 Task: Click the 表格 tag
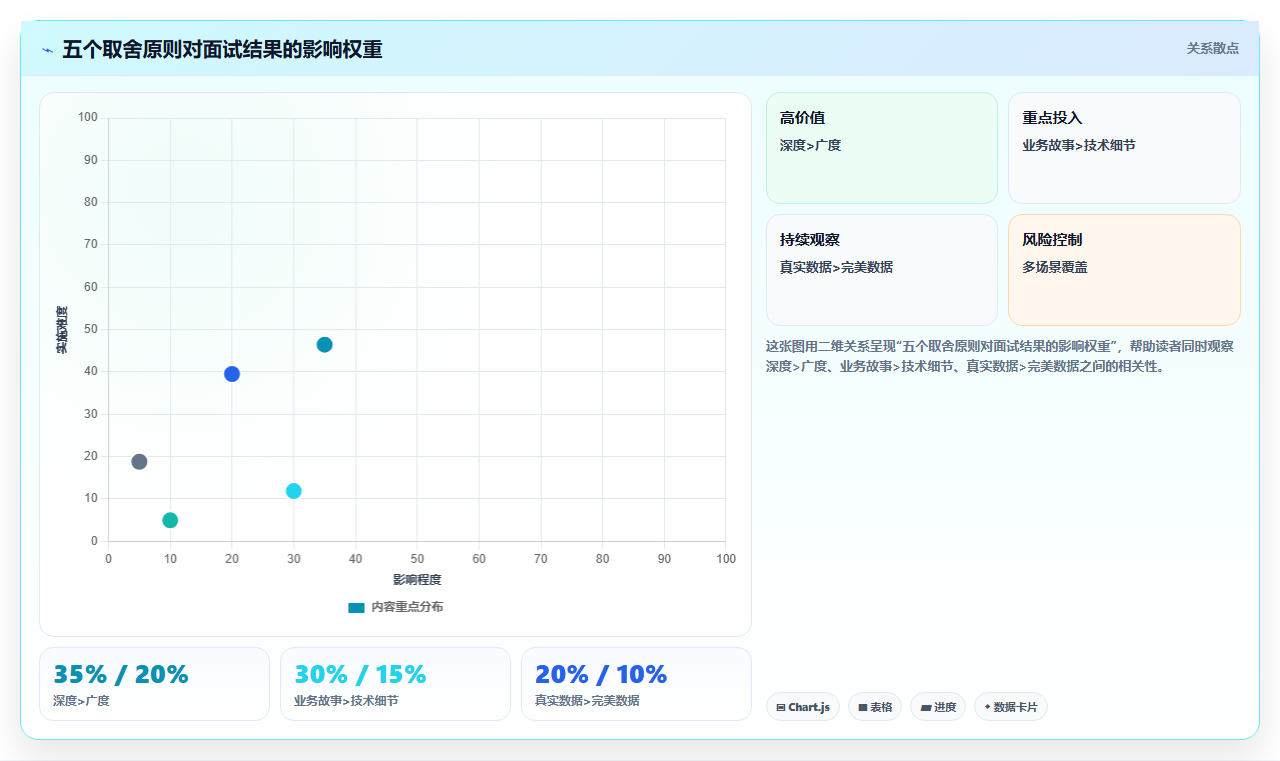click(875, 707)
